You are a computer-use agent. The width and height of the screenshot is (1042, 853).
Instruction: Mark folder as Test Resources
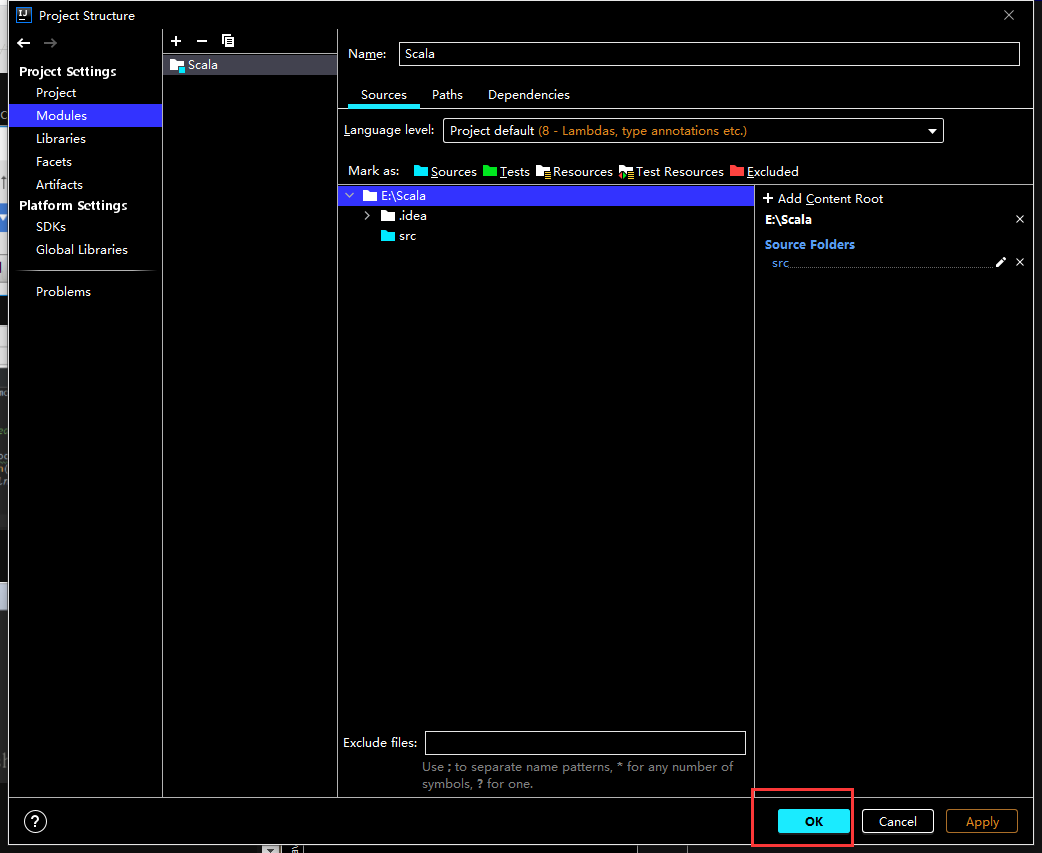671,171
